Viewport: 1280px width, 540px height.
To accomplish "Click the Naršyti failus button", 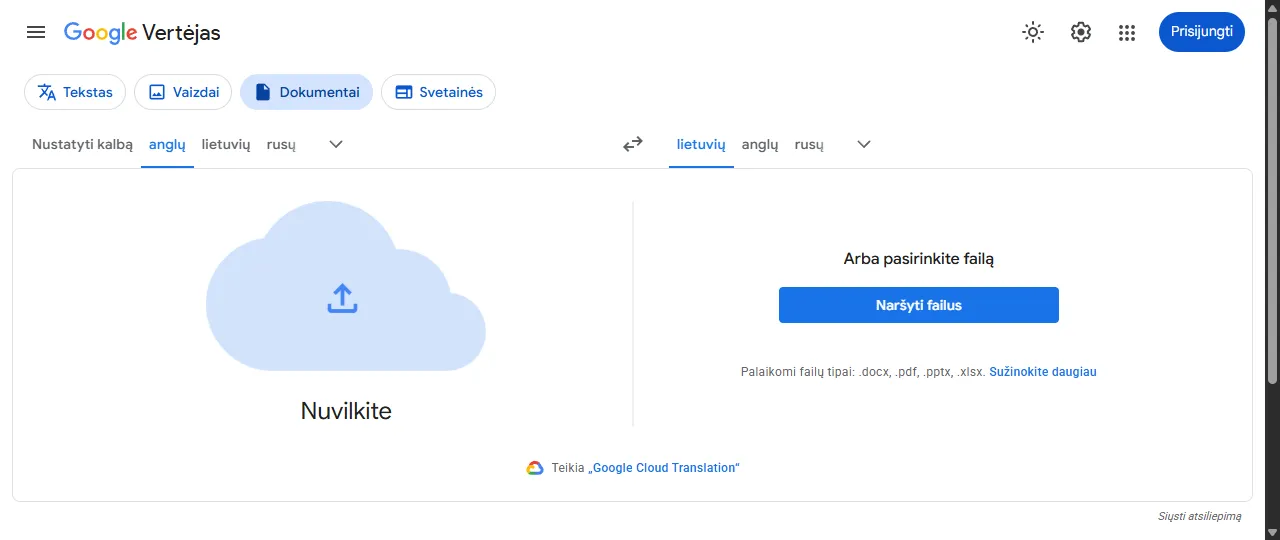I will (x=919, y=305).
